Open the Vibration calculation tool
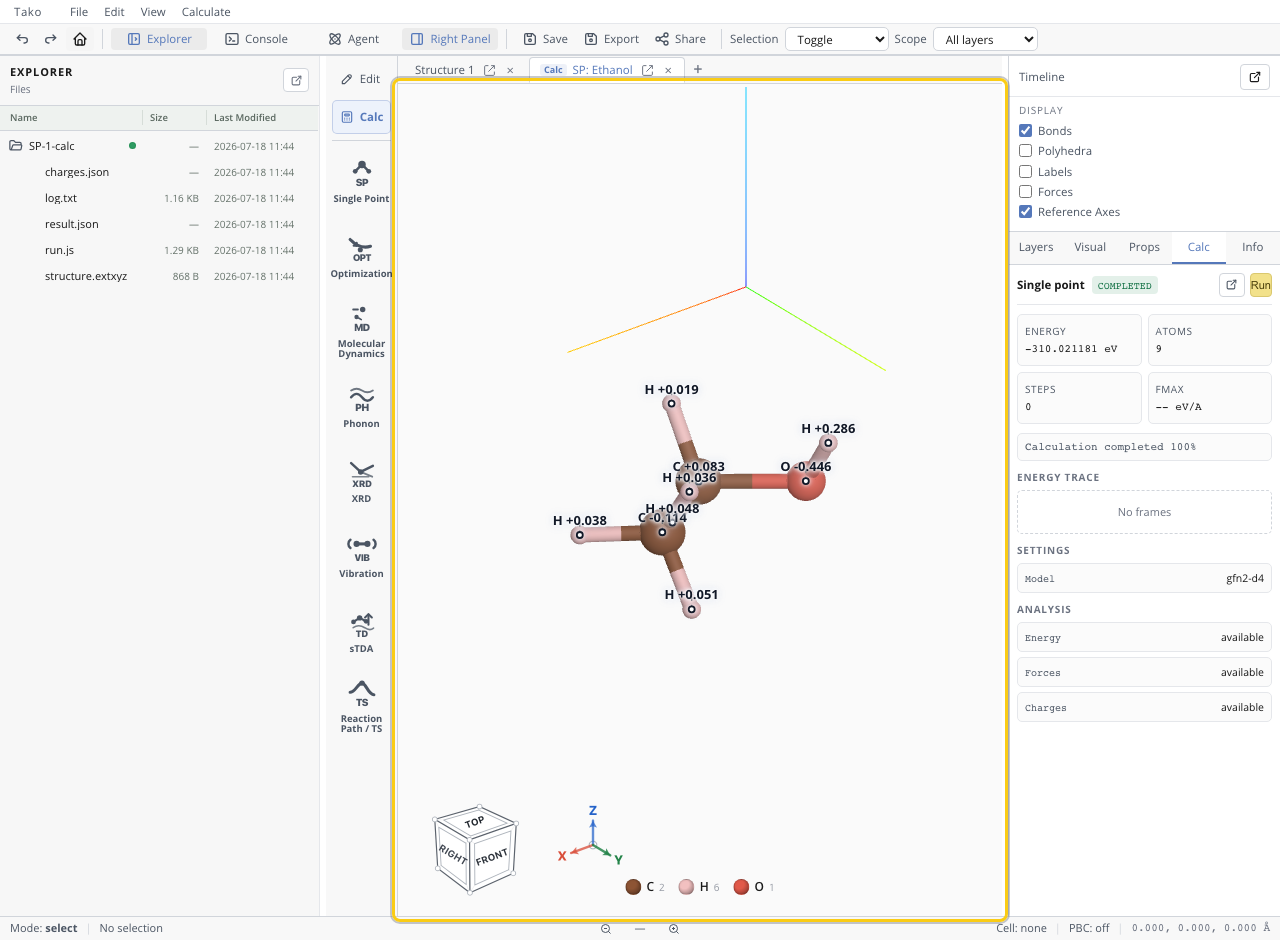Viewport: 1280px width, 940px height. (x=361, y=557)
